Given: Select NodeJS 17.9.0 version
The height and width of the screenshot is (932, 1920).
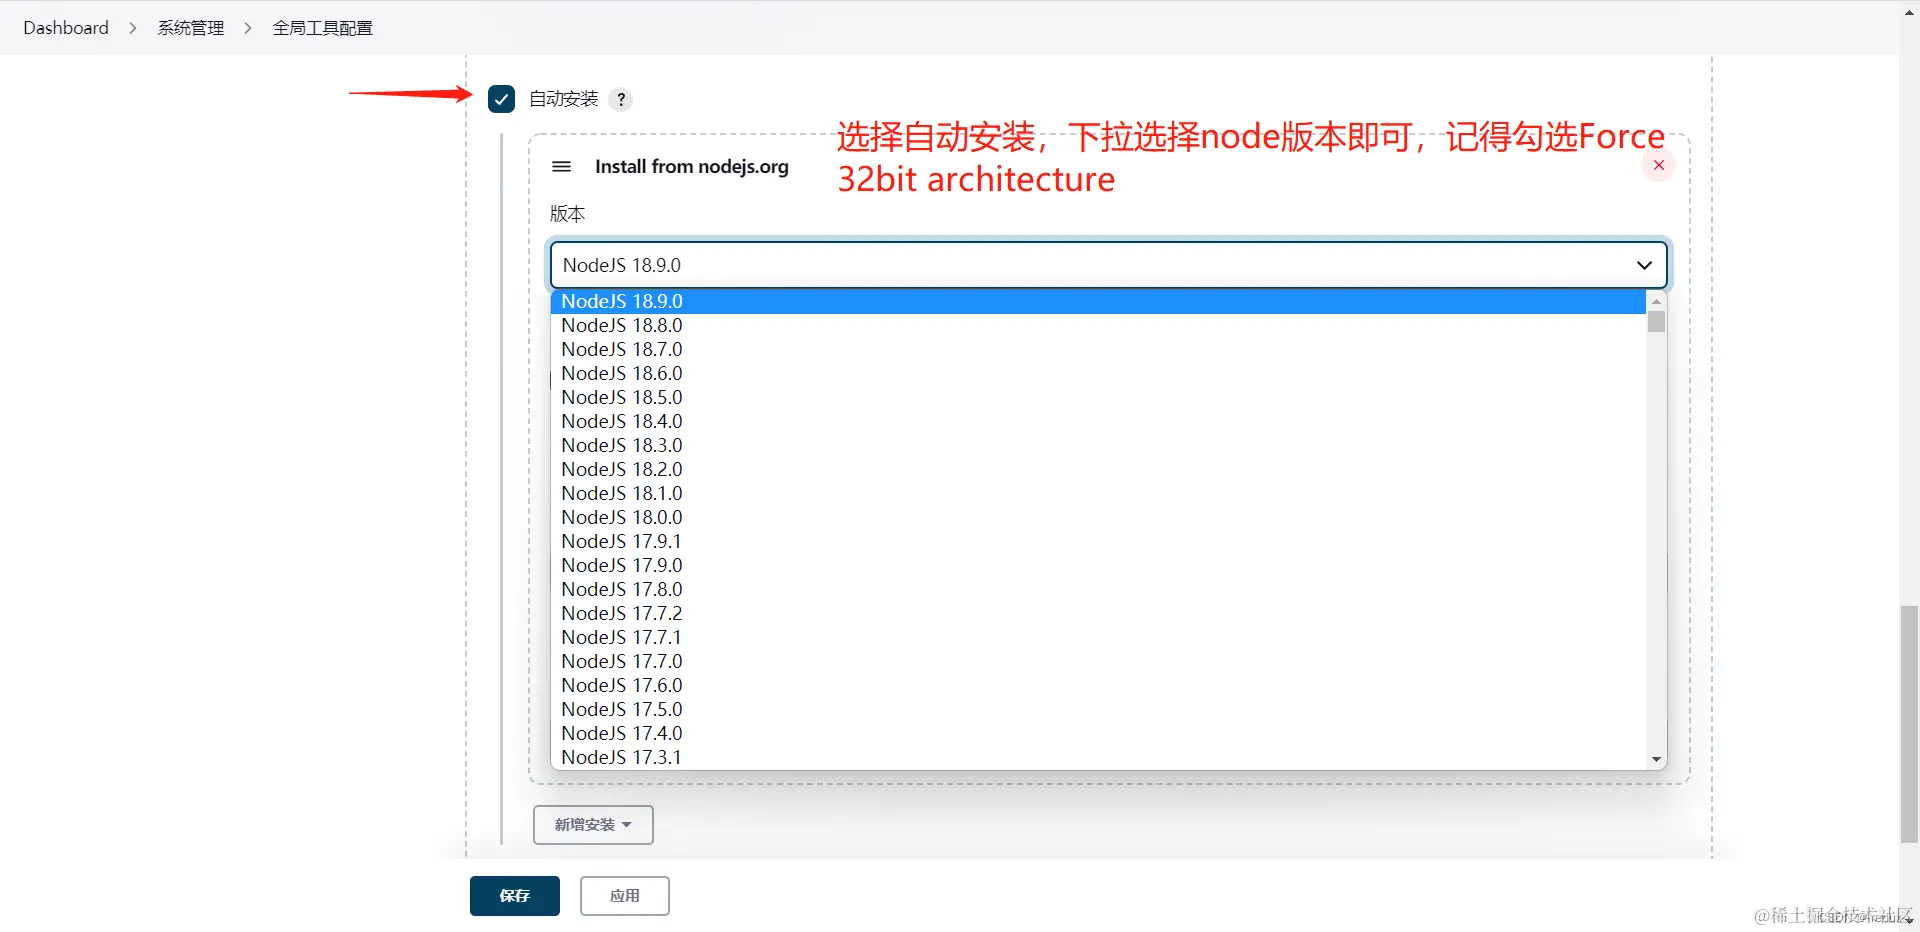Looking at the screenshot, I should [x=1098, y=565].
